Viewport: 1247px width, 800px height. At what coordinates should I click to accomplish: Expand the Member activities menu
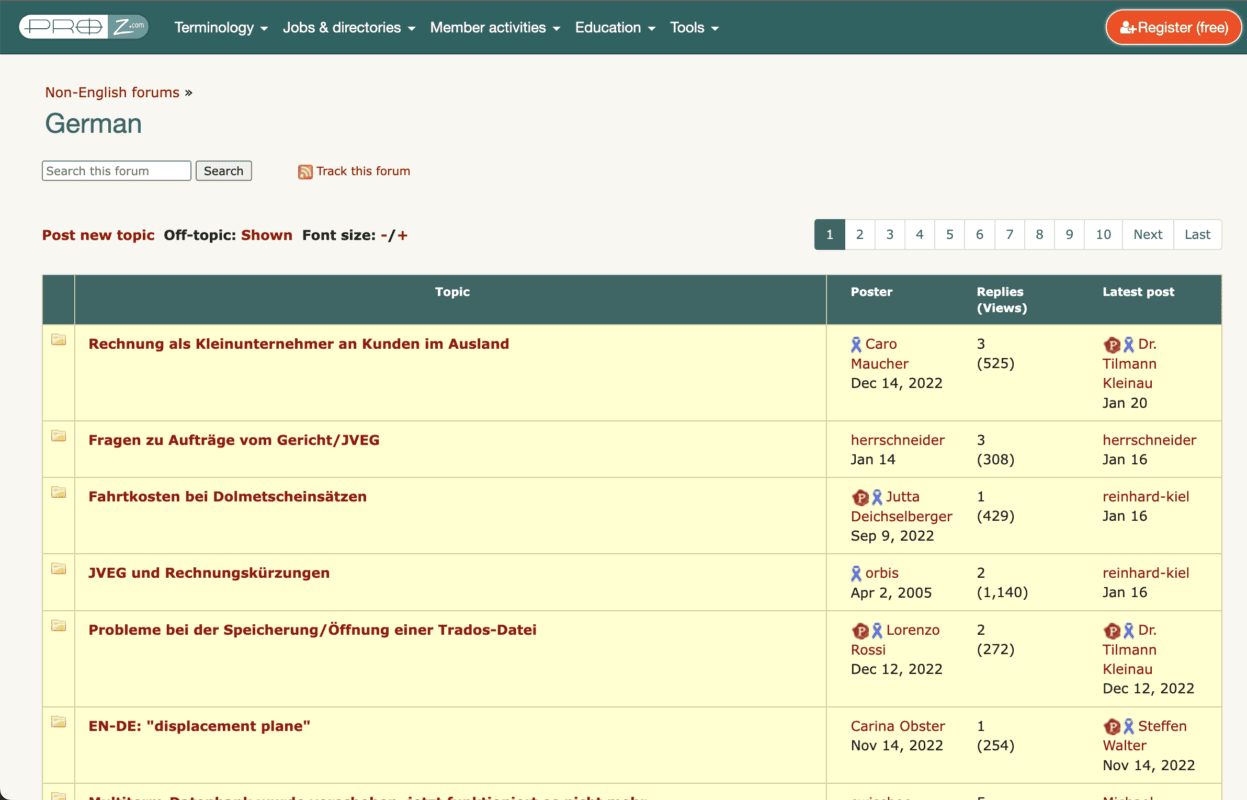495,28
